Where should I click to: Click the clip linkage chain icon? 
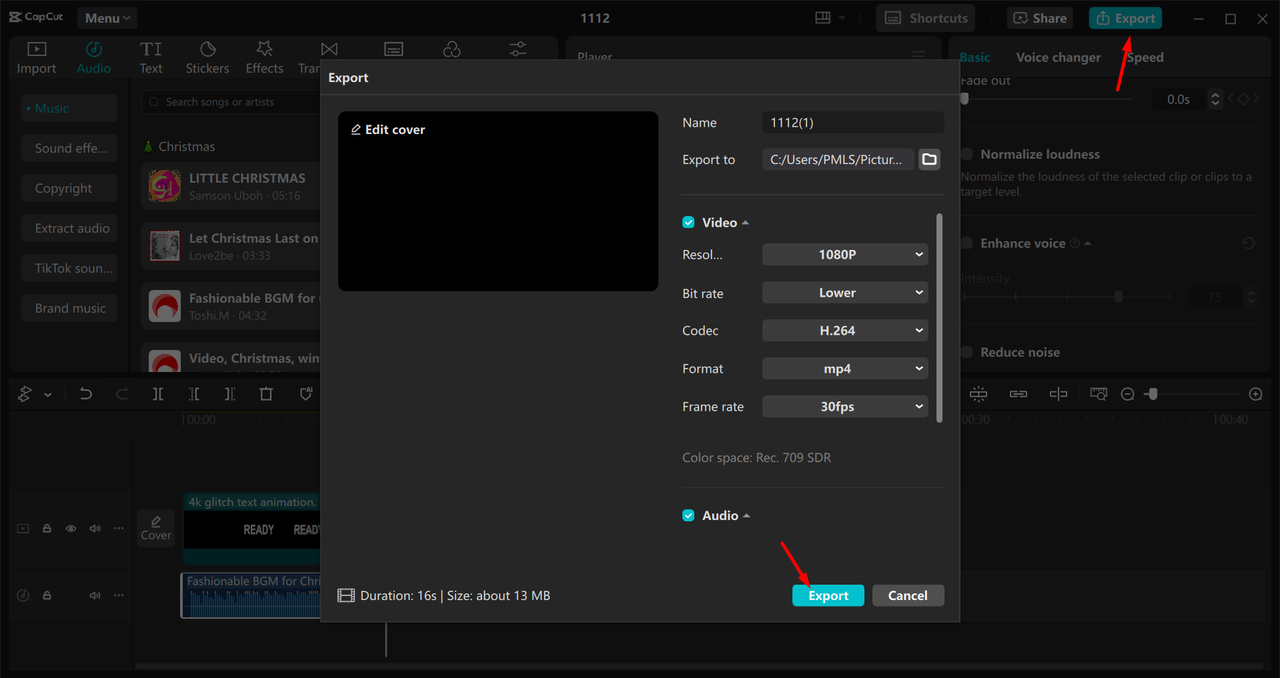1018,394
